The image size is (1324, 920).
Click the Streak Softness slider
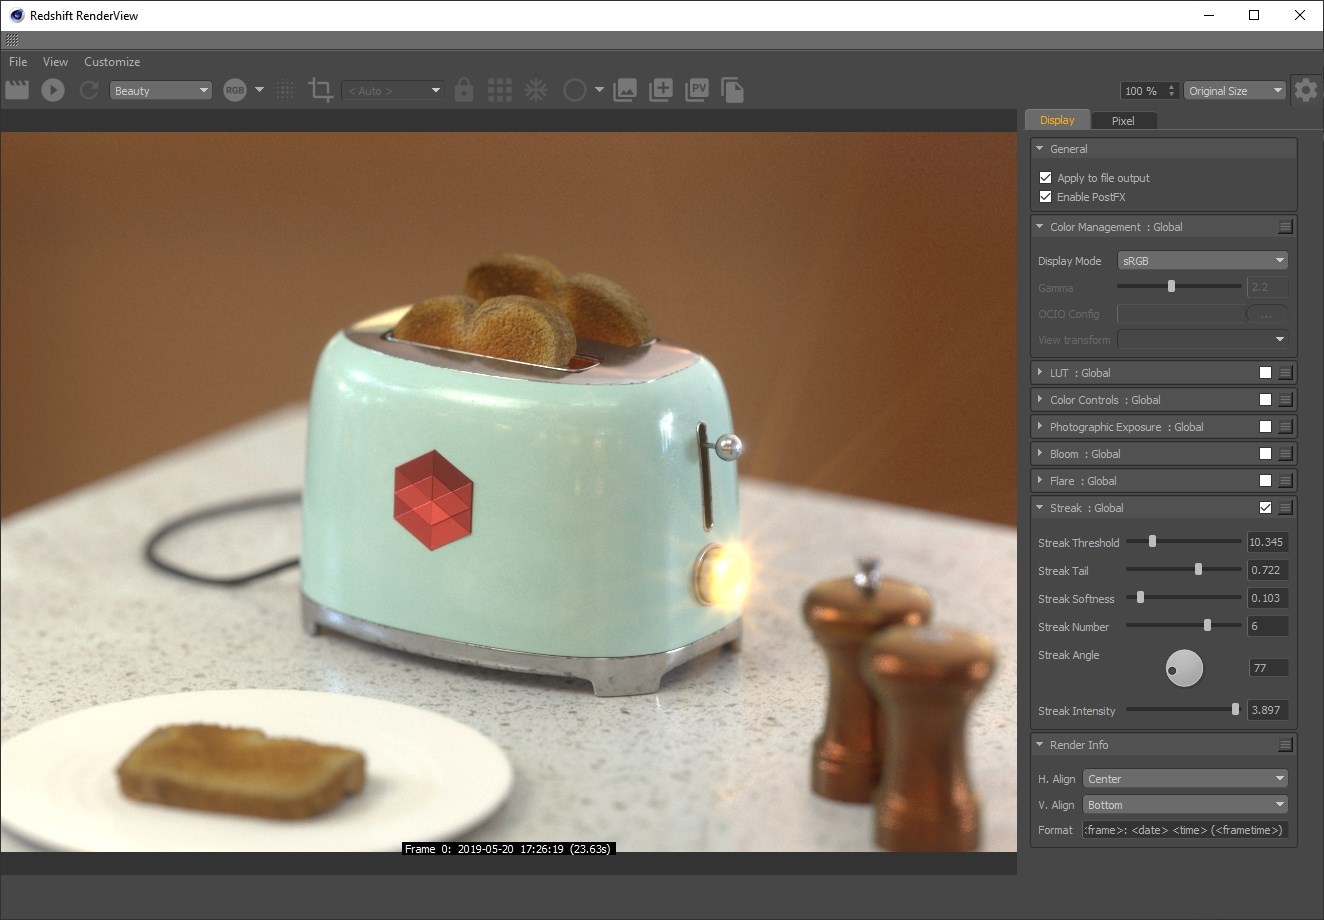(x=1184, y=597)
